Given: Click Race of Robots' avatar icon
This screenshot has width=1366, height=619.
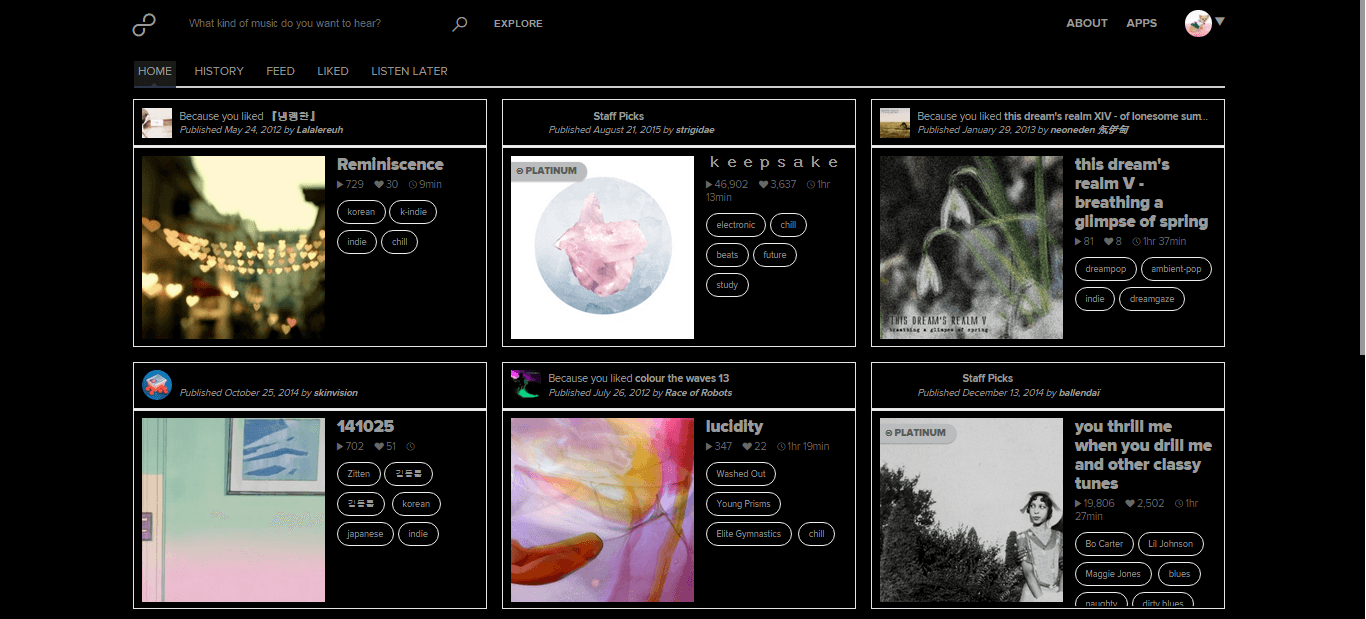Looking at the screenshot, I should click(x=525, y=384).
